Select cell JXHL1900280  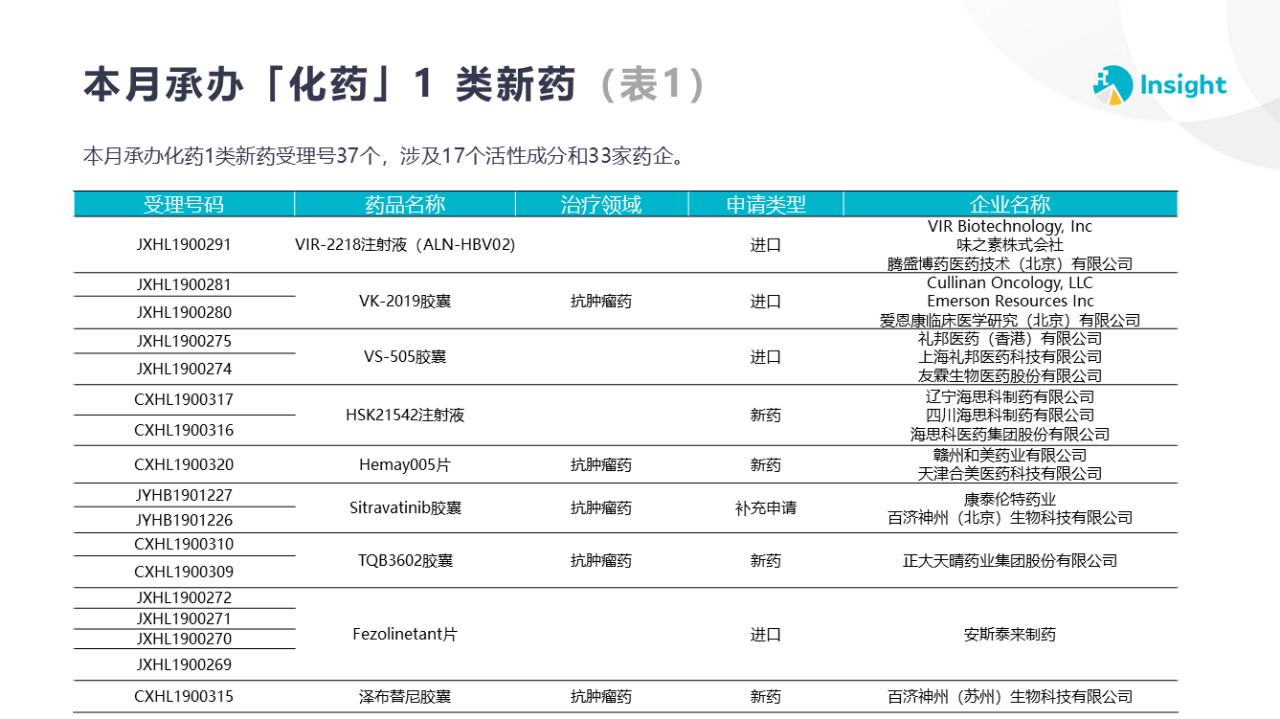pos(184,313)
